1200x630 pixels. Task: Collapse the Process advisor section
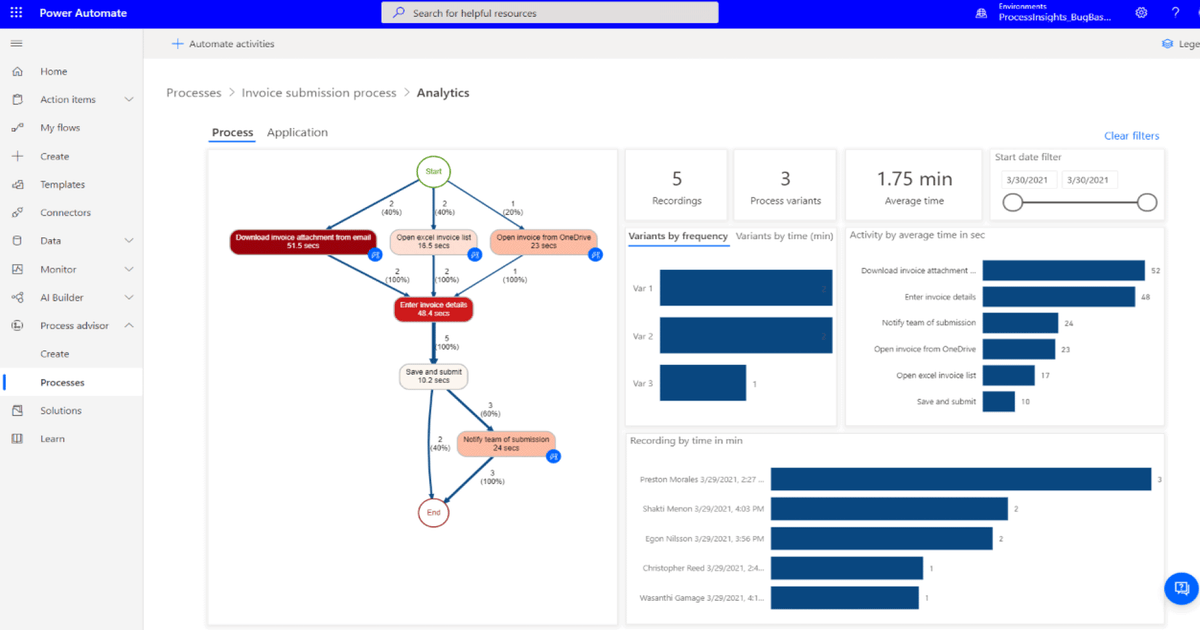(x=131, y=325)
